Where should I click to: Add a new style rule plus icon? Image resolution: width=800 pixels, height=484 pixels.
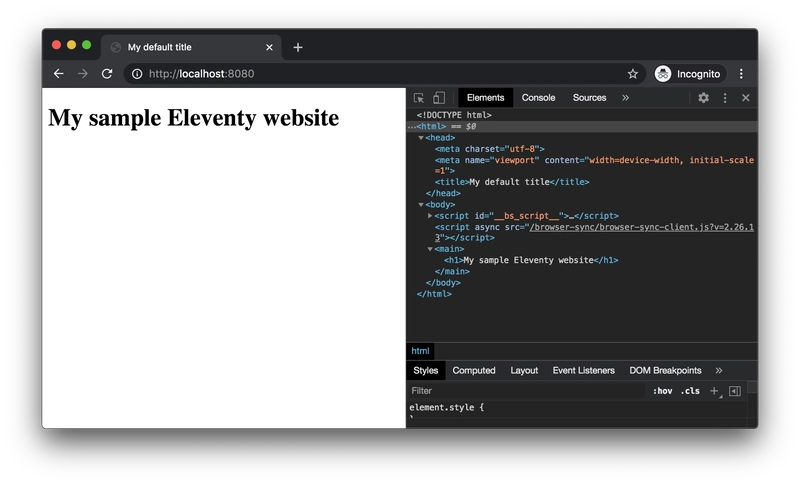click(714, 391)
